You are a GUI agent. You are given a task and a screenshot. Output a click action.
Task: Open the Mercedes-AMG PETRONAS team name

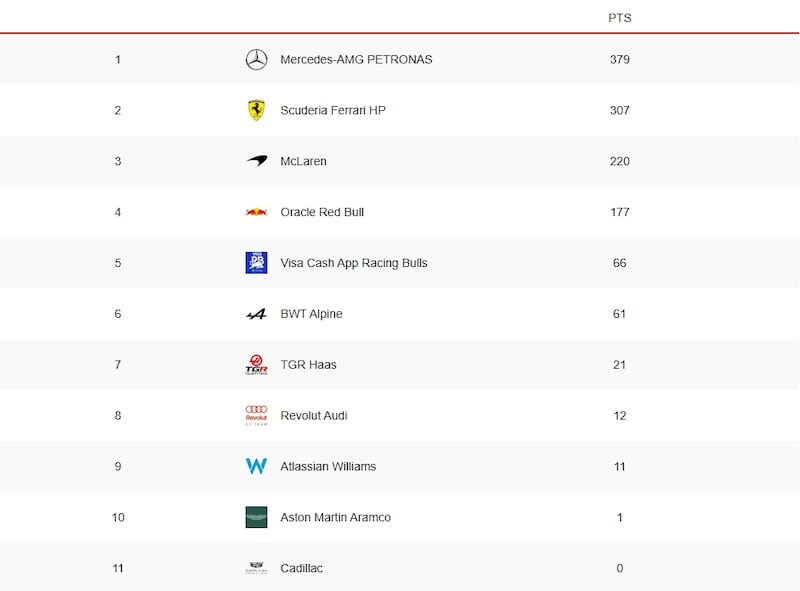click(356, 60)
